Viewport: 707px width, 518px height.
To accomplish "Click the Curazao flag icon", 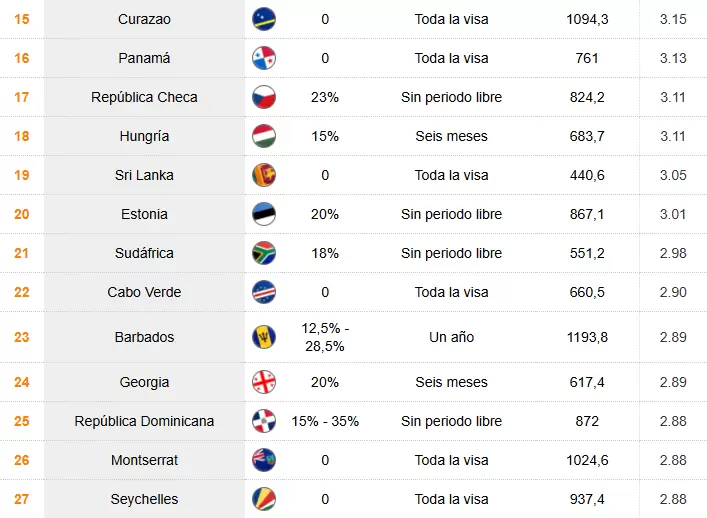I will click(264, 19).
